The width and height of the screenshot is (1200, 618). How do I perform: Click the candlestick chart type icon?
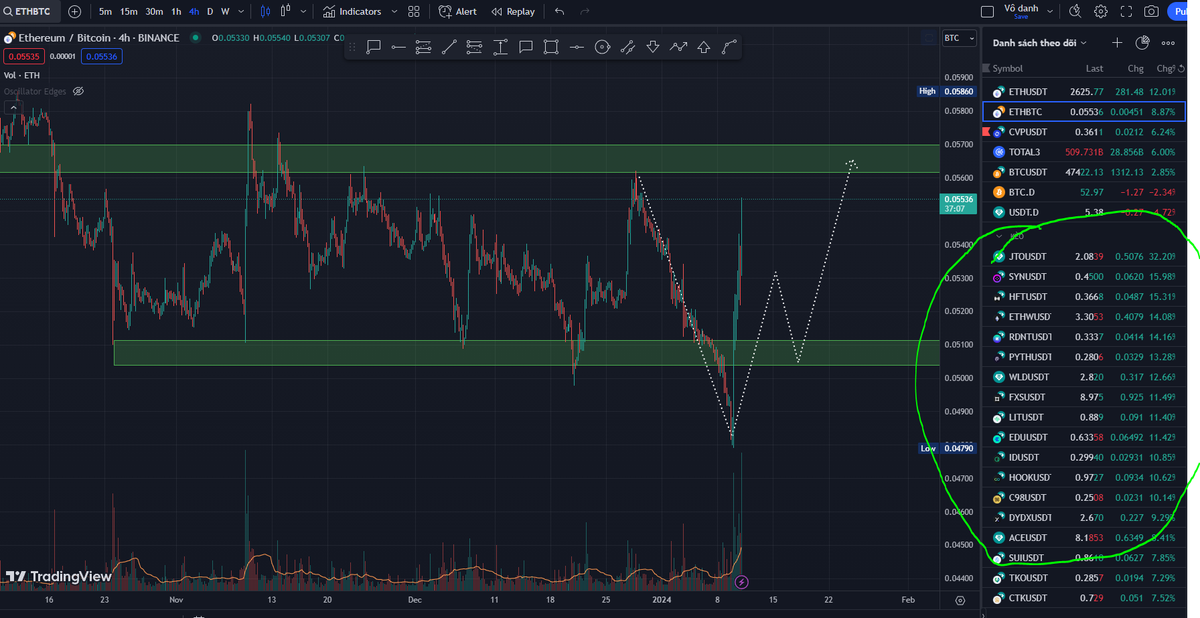click(264, 11)
